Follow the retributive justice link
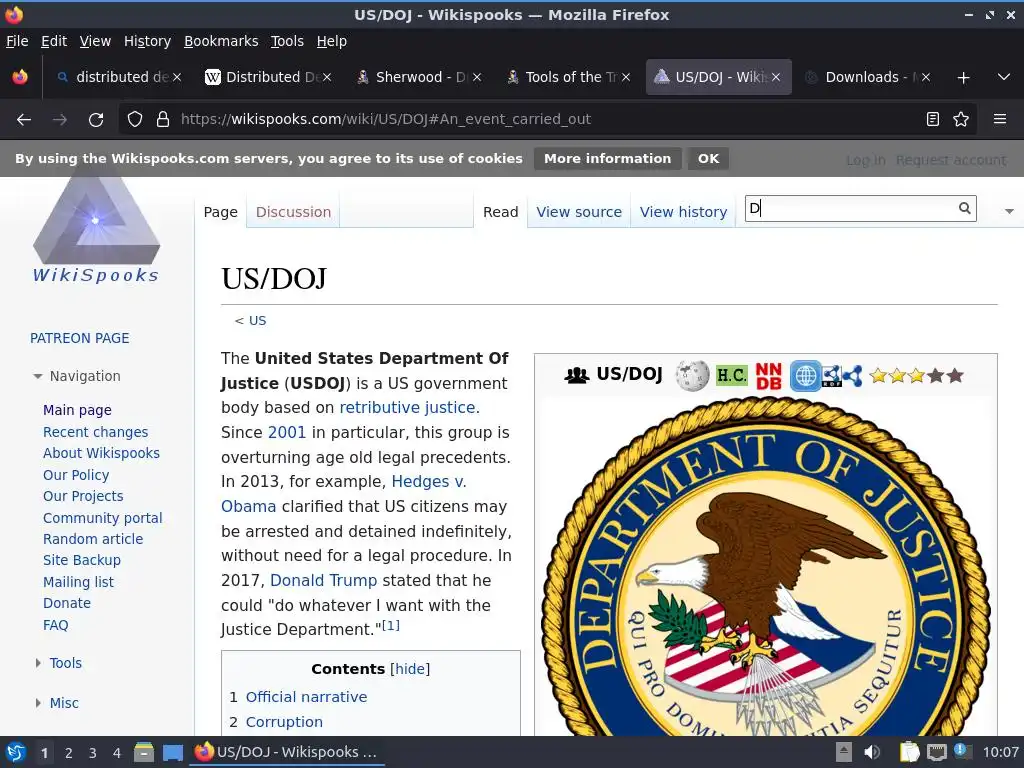This screenshot has width=1024, height=768. point(407,408)
